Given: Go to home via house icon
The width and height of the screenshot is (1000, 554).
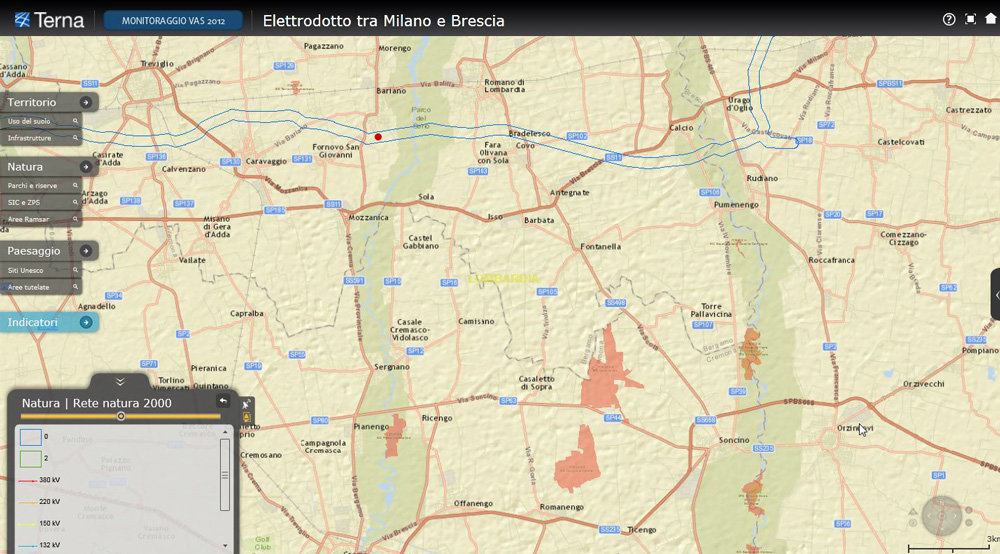Looking at the screenshot, I should pyautogui.click(x=989, y=19).
